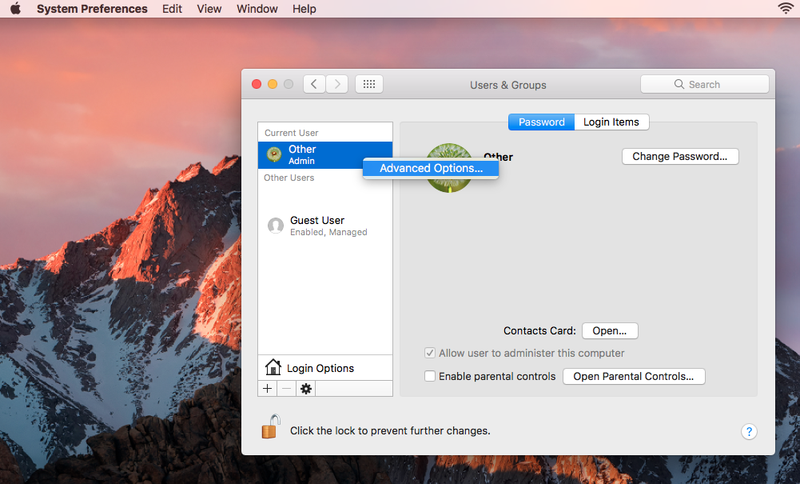Open the View menu

209,9
